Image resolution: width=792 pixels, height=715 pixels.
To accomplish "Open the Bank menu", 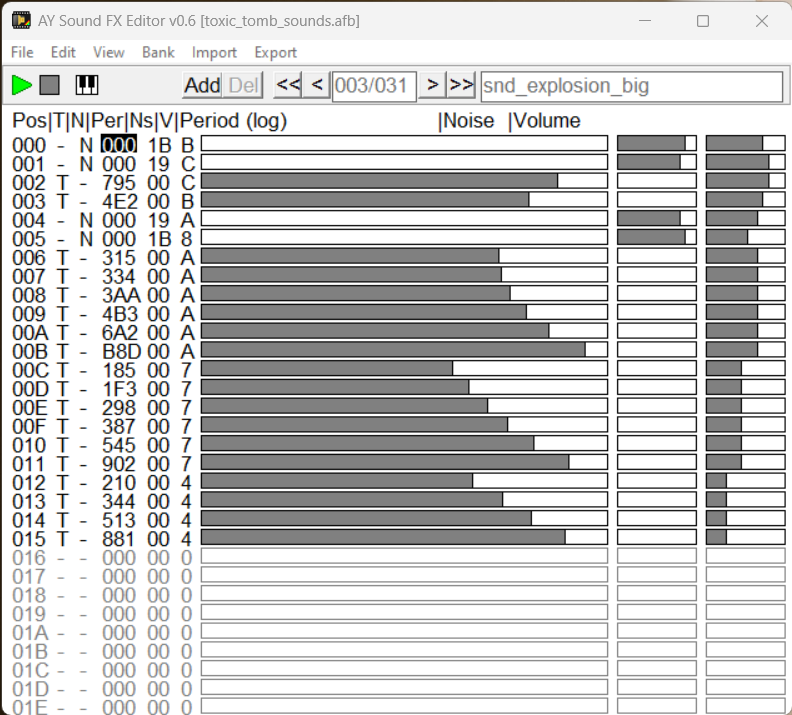I will click(x=158, y=53).
